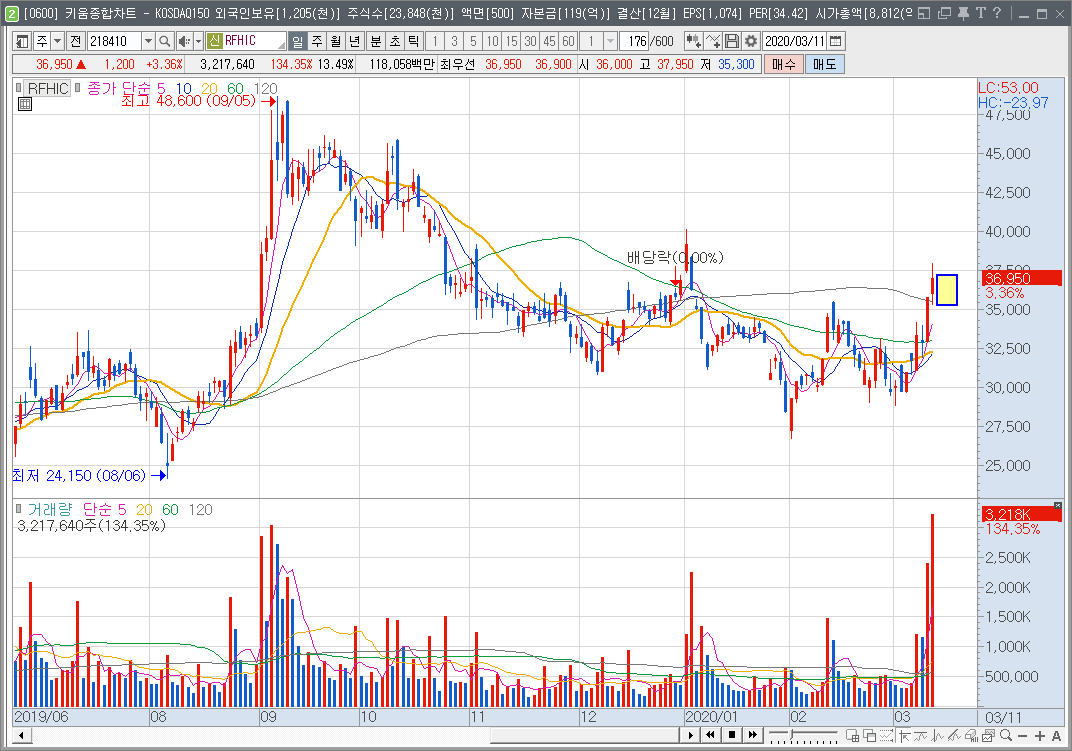Open the market type dropdown arrow next to 주
This screenshot has height=751, width=1072.
[57, 42]
